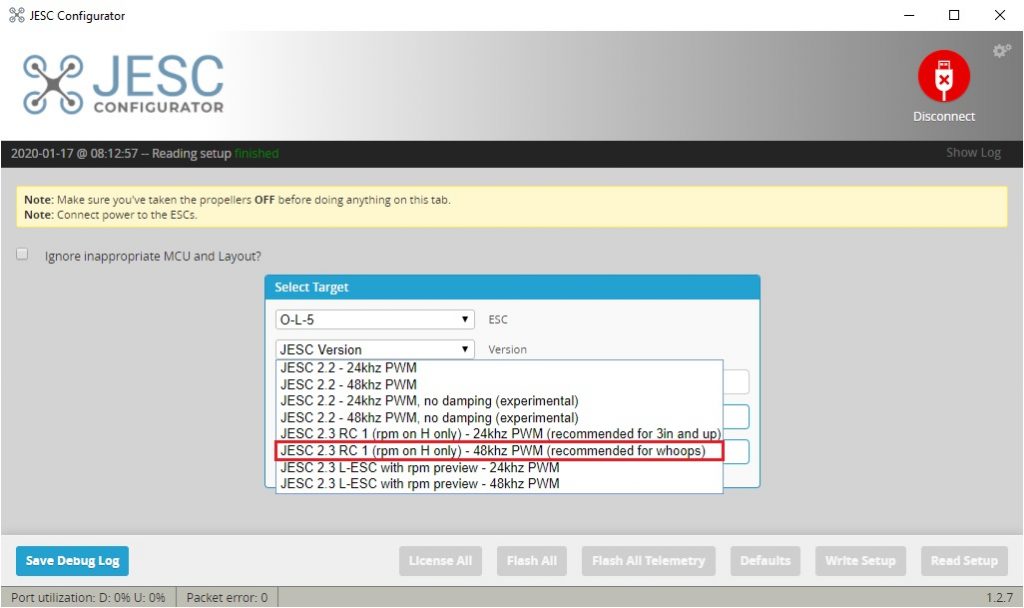The width and height of the screenshot is (1024, 608).
Task: Click the Defaults button
Action: (765, 561)
